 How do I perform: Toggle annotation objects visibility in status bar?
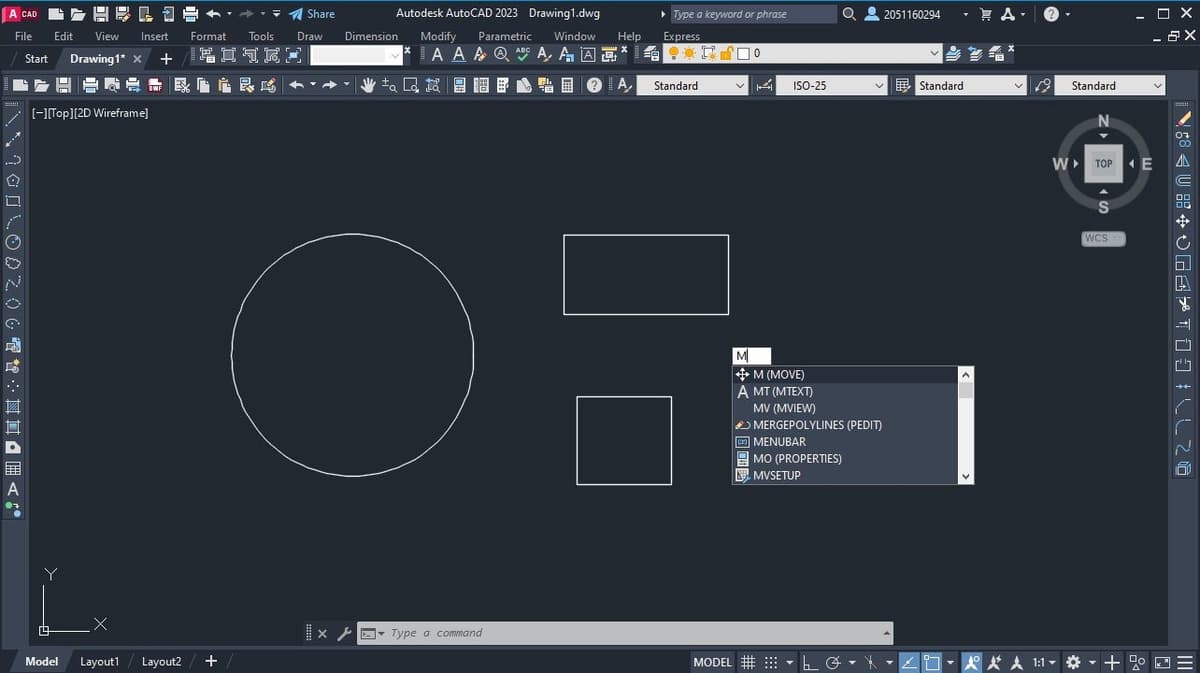(x=974, y=662)
